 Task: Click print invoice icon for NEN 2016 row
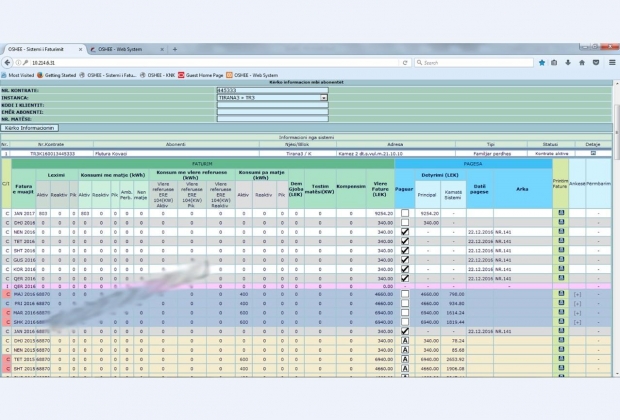click(561, 231)
